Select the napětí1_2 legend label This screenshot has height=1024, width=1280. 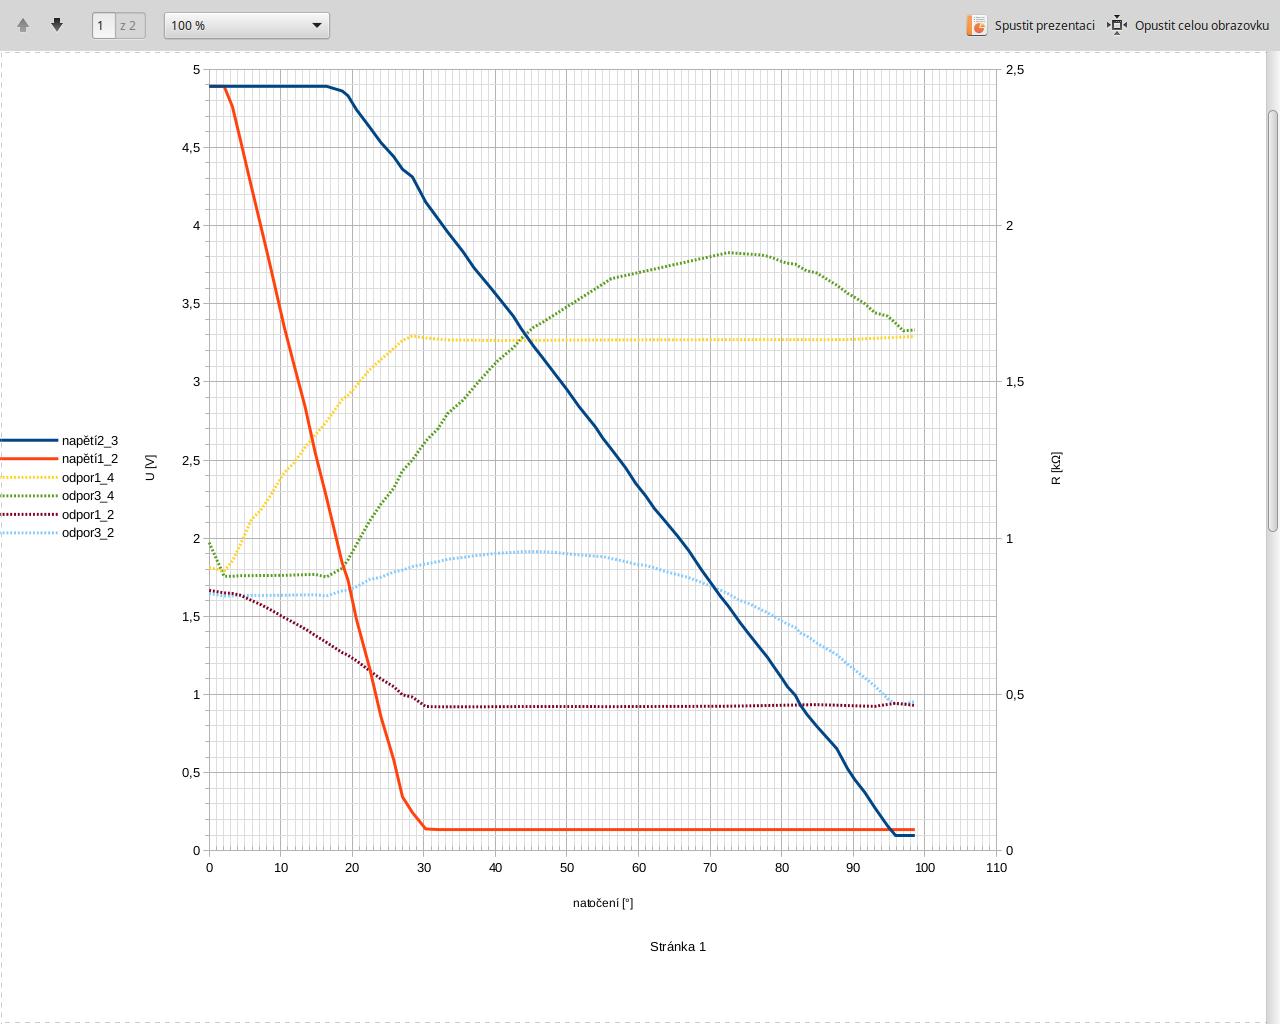(90, 459)
